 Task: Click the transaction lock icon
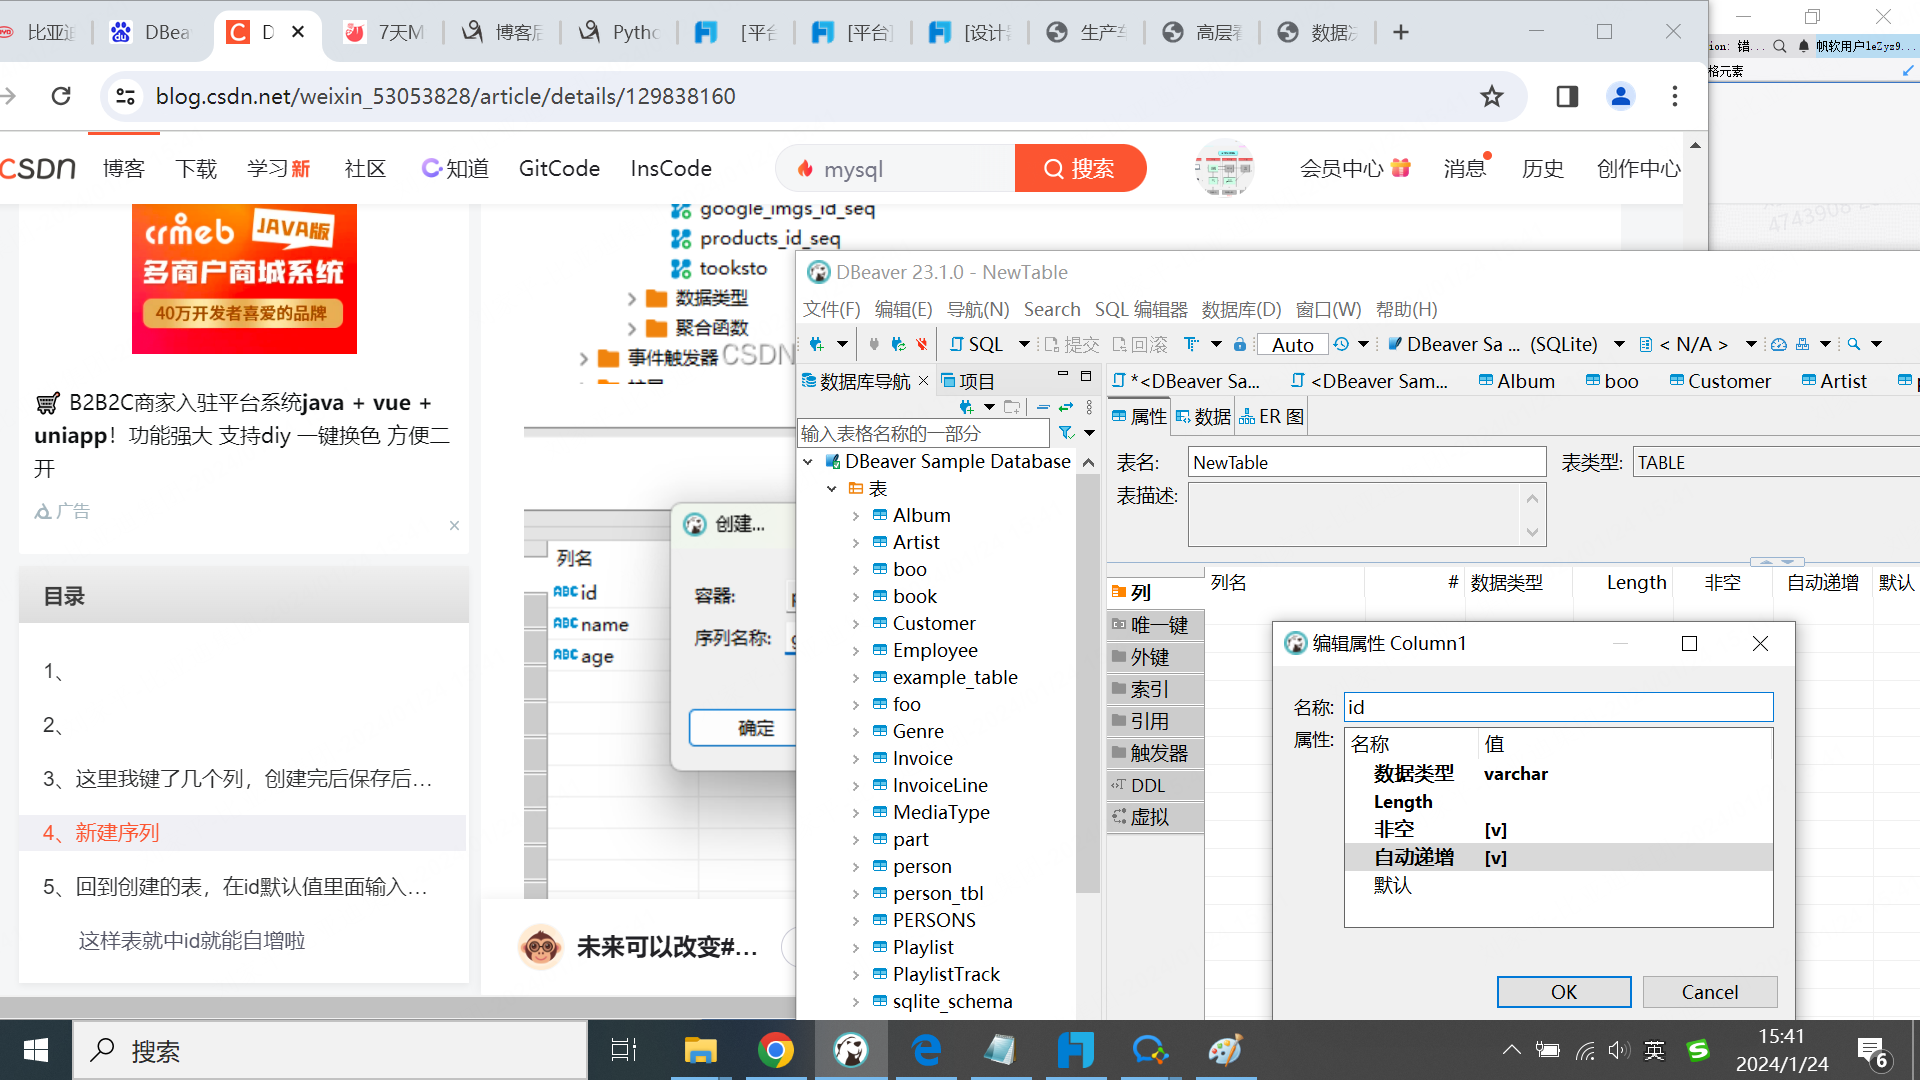[x=1240, y=344]
